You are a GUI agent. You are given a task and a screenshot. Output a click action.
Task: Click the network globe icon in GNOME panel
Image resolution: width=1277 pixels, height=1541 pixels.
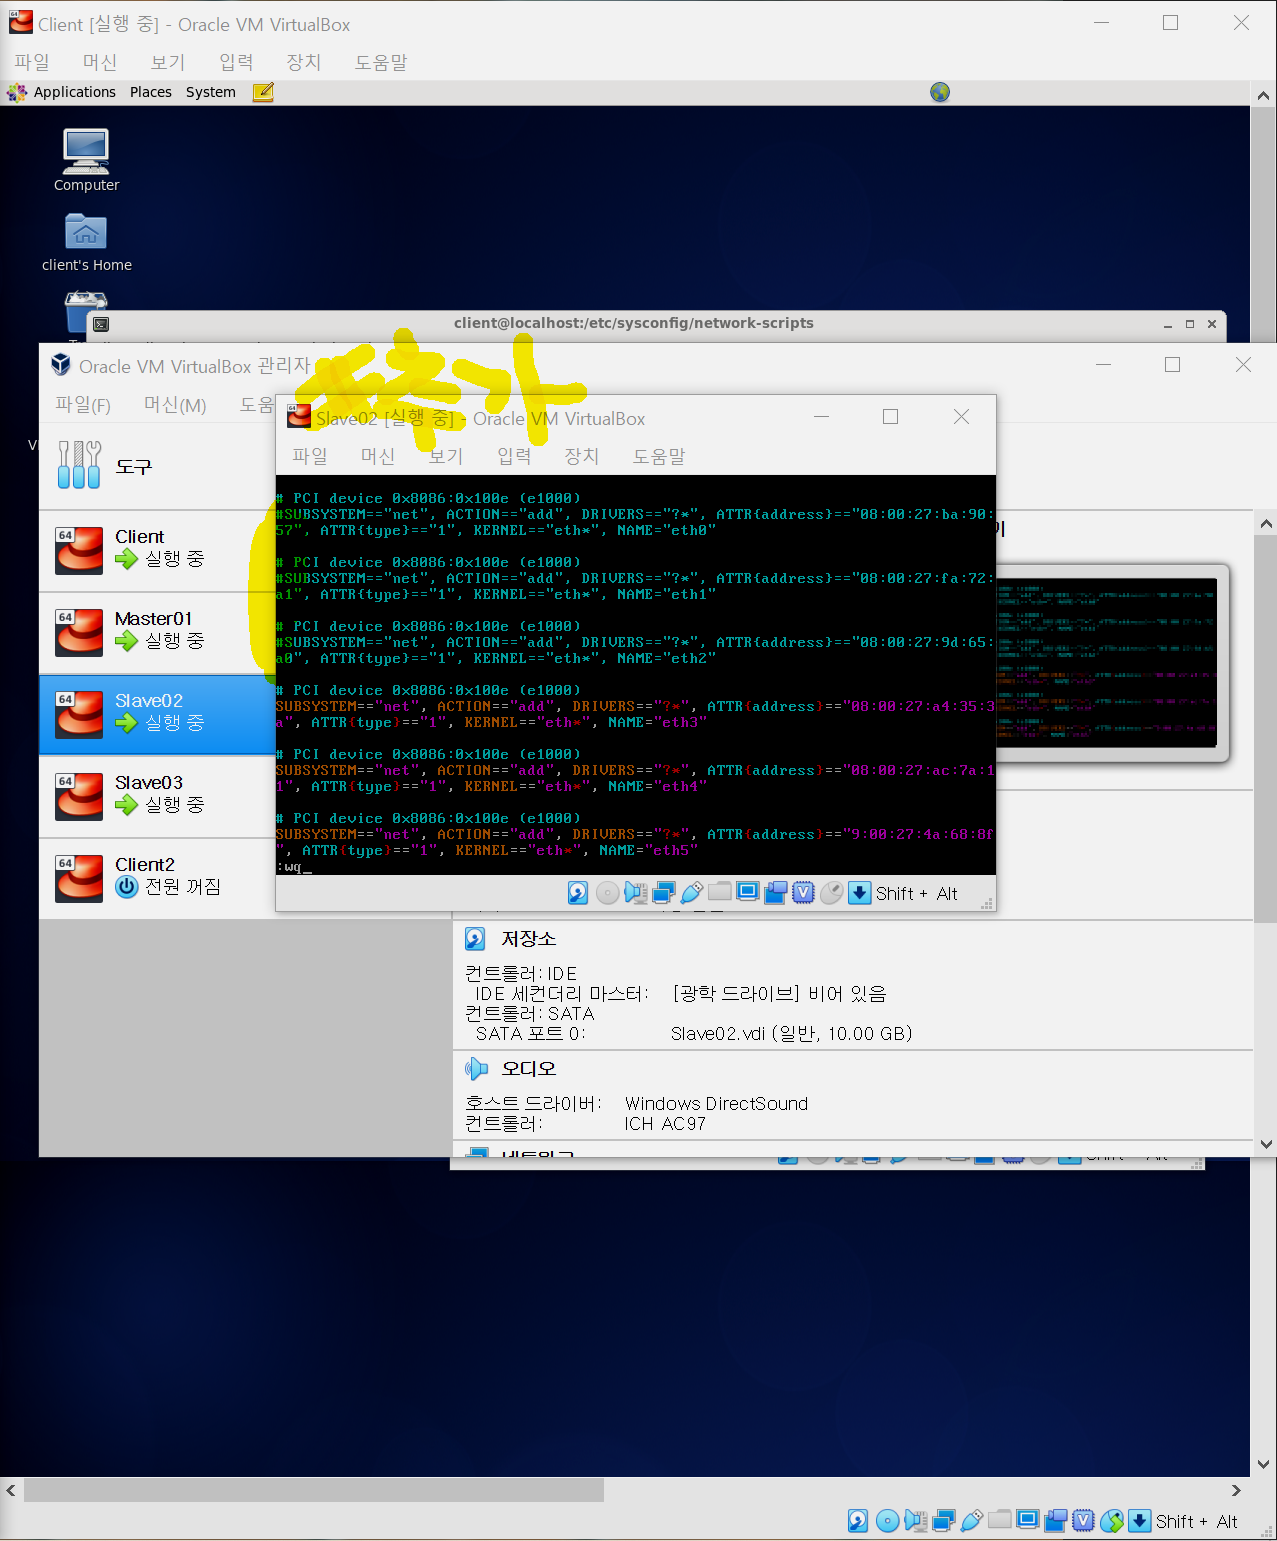940,92
